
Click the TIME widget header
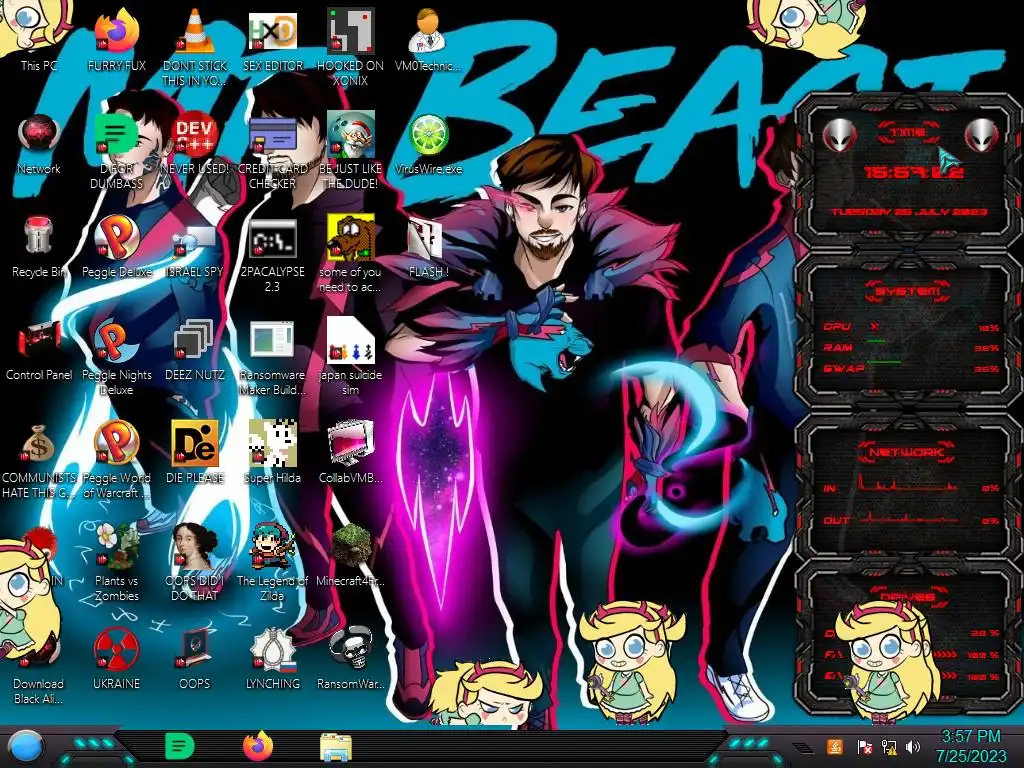click(908, 133)
